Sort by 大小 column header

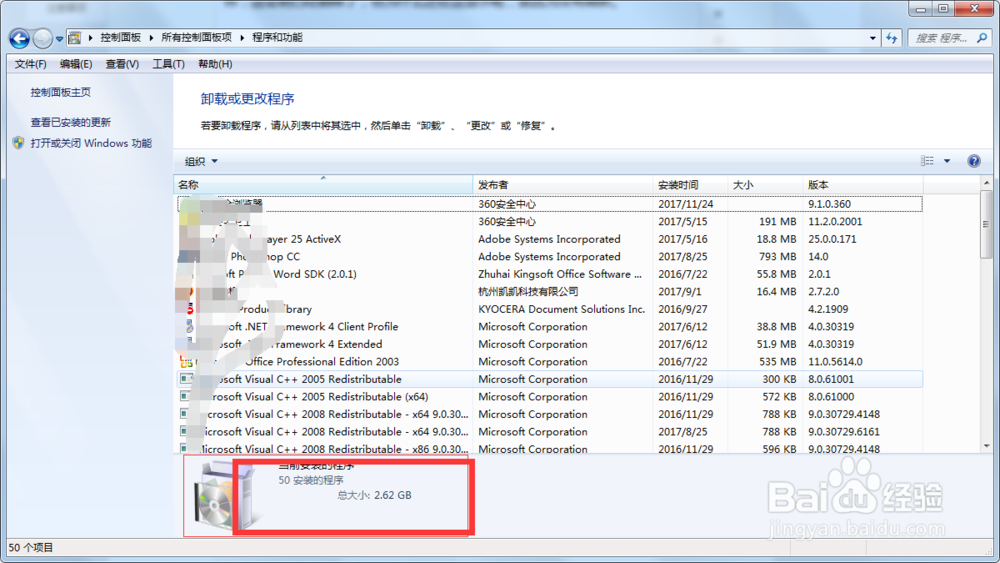click(765, 185)
